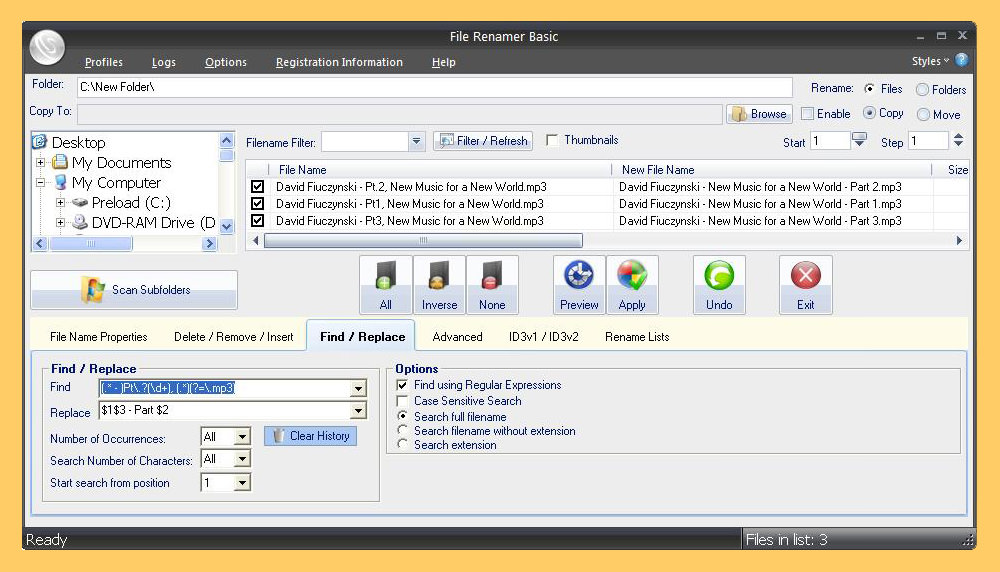Click the round application logo button
The width and height of the screenshot is (1000, 572).
[x=47, y=47]
